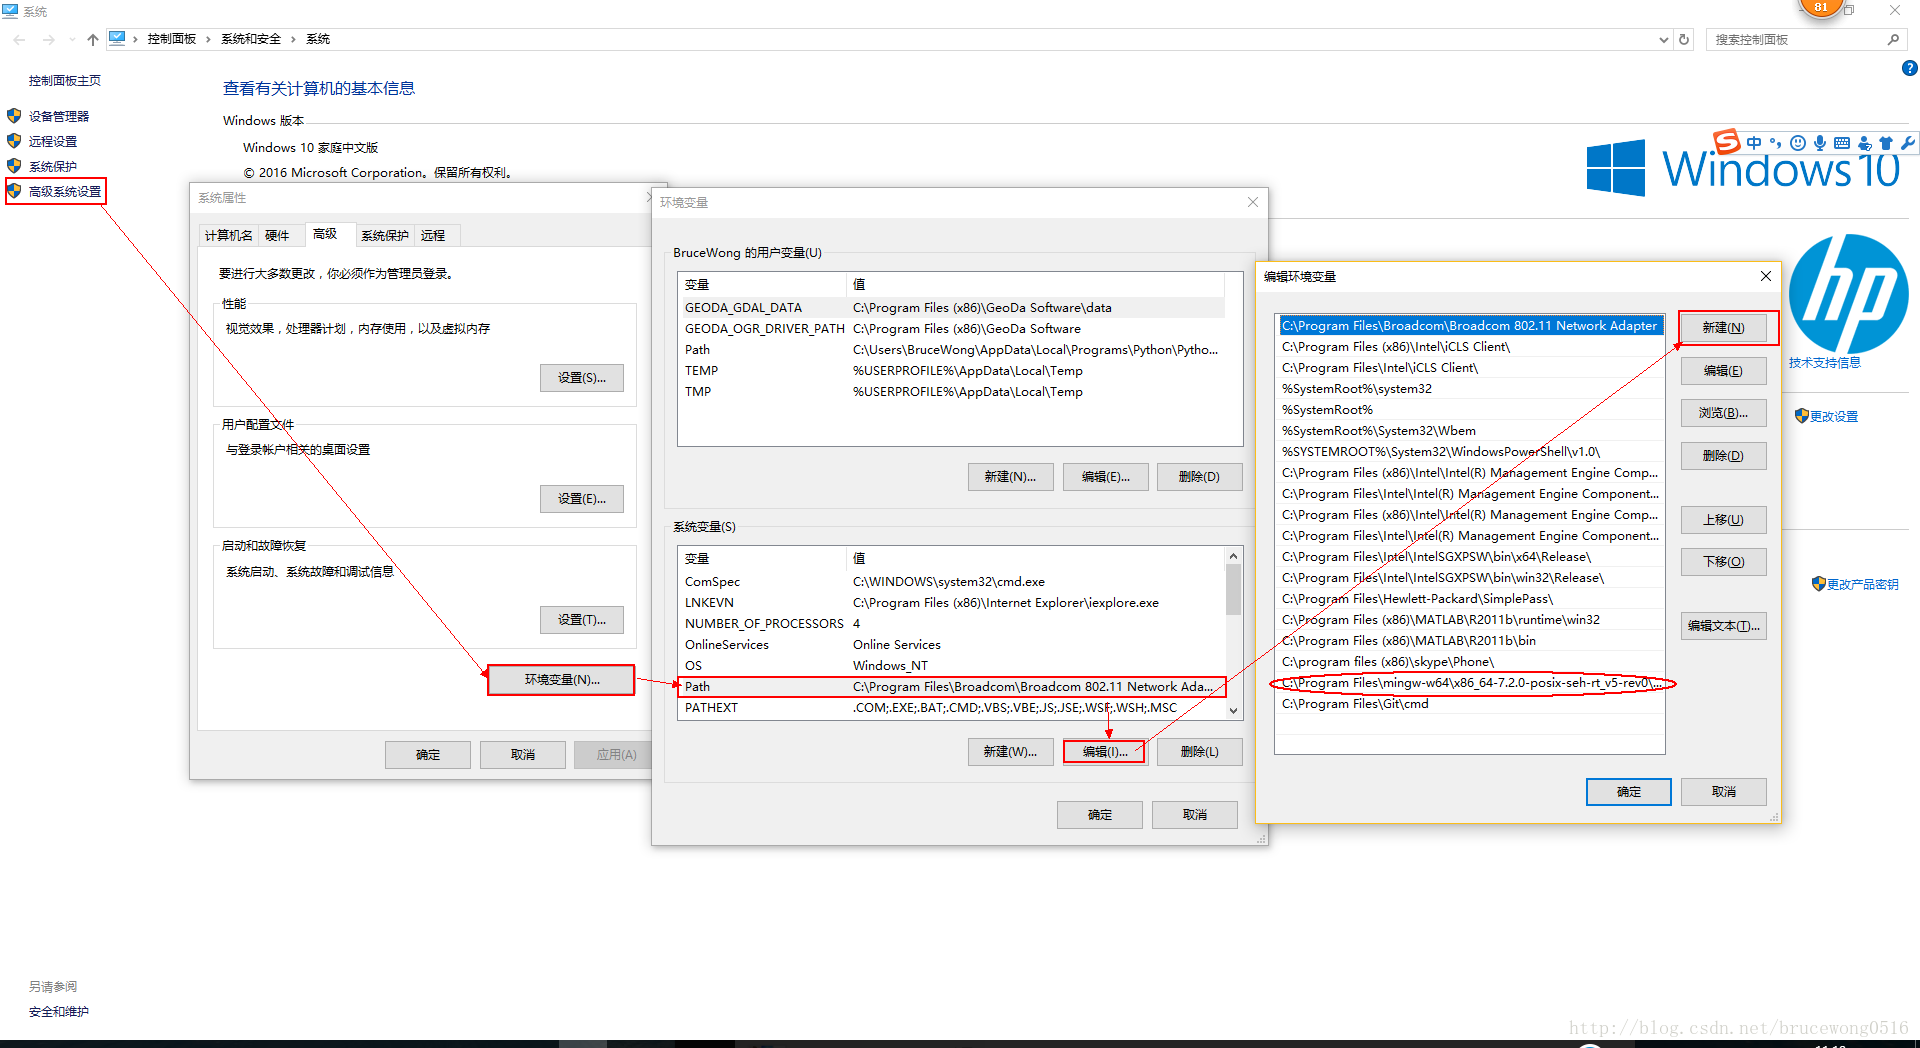The width and height of the screenshot is (1920, 1048).
Task: Click 浏览(B)... button
Action: 1724,412
